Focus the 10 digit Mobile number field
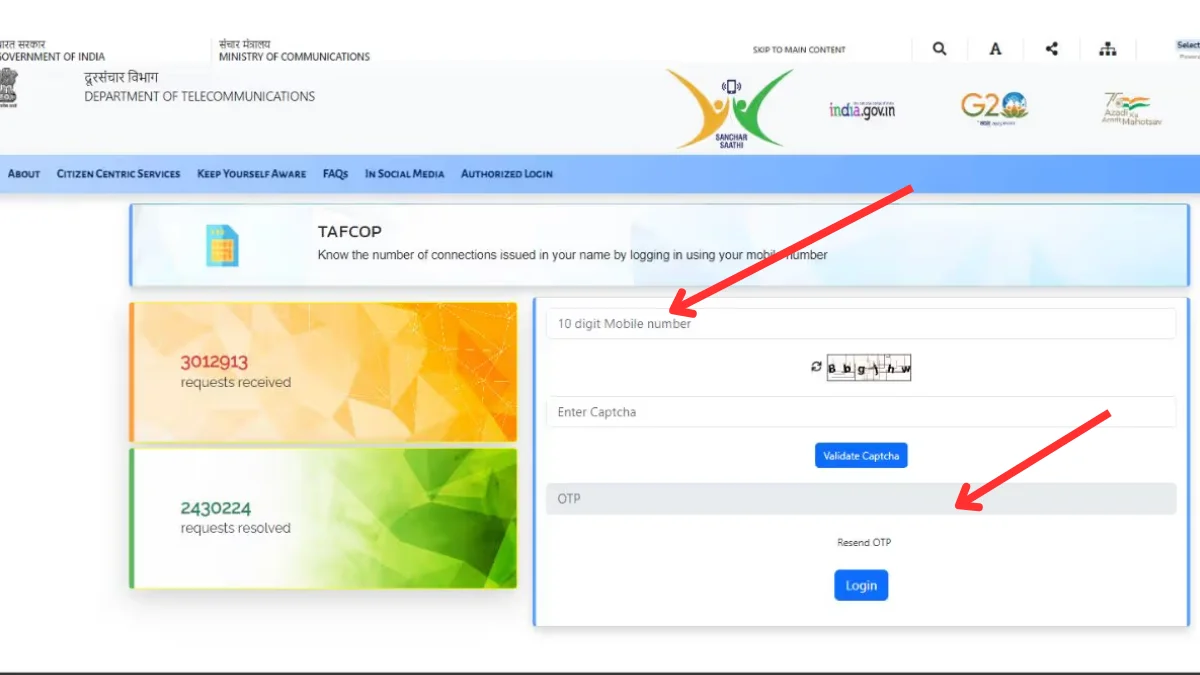1200x675 pixels. [x=860, y=324]
